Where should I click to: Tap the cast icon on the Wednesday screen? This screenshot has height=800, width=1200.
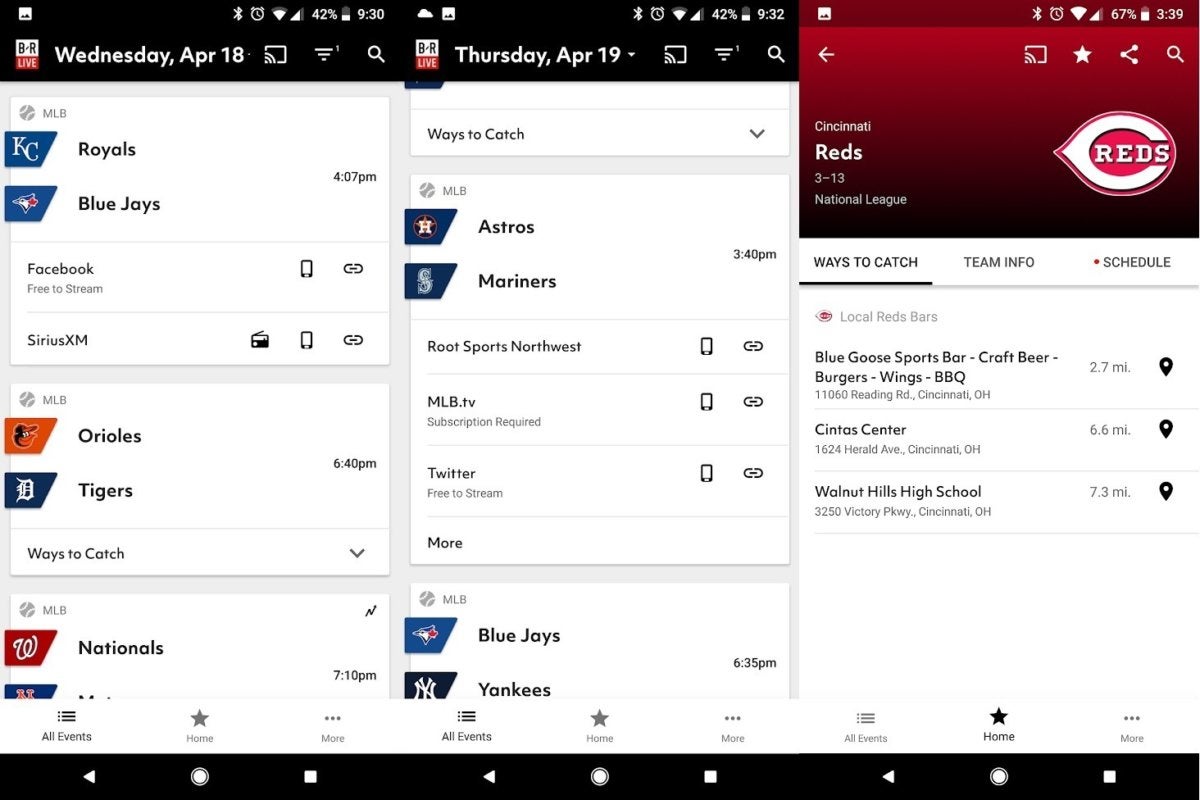275,55
